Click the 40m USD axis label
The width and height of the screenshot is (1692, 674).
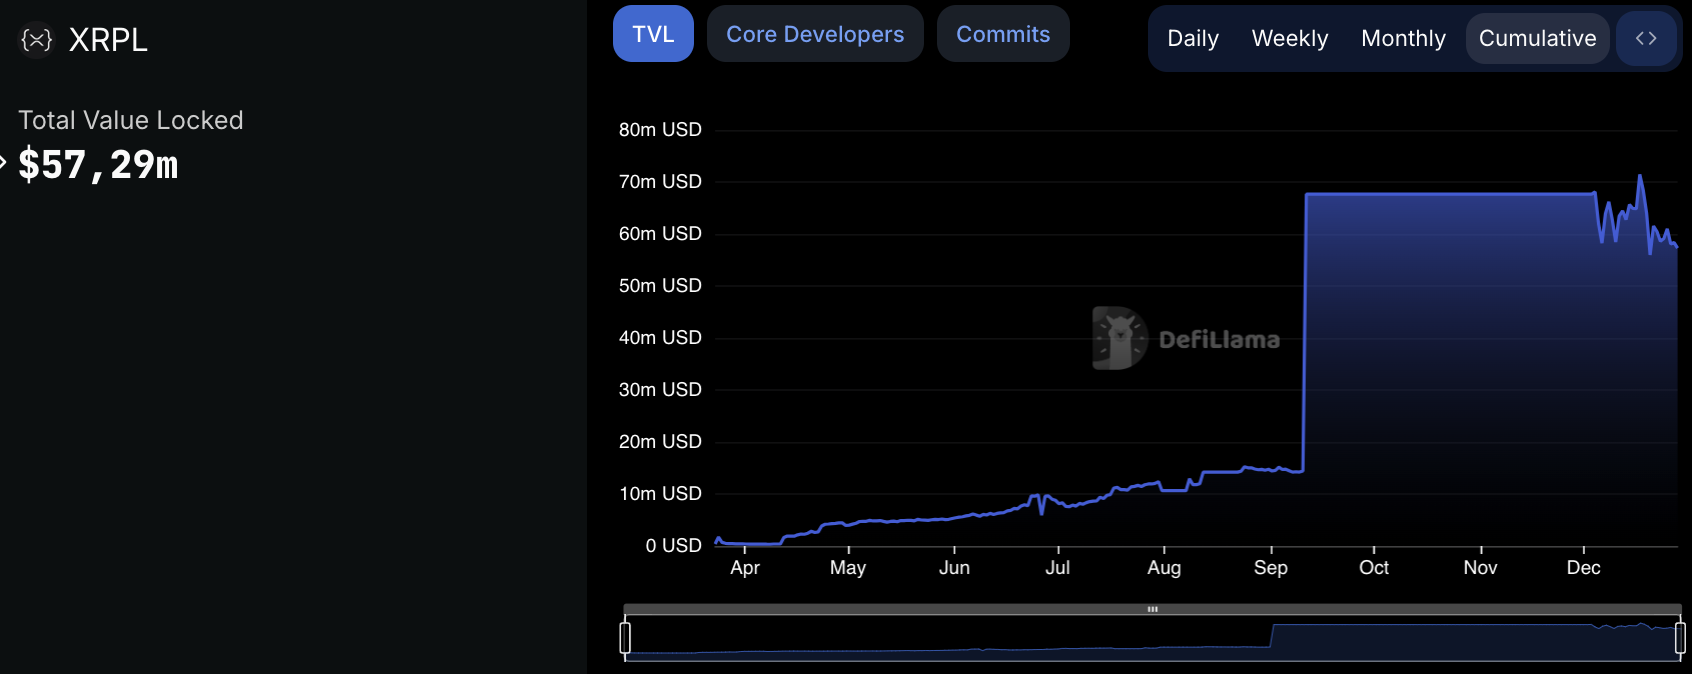click(660, 338)
